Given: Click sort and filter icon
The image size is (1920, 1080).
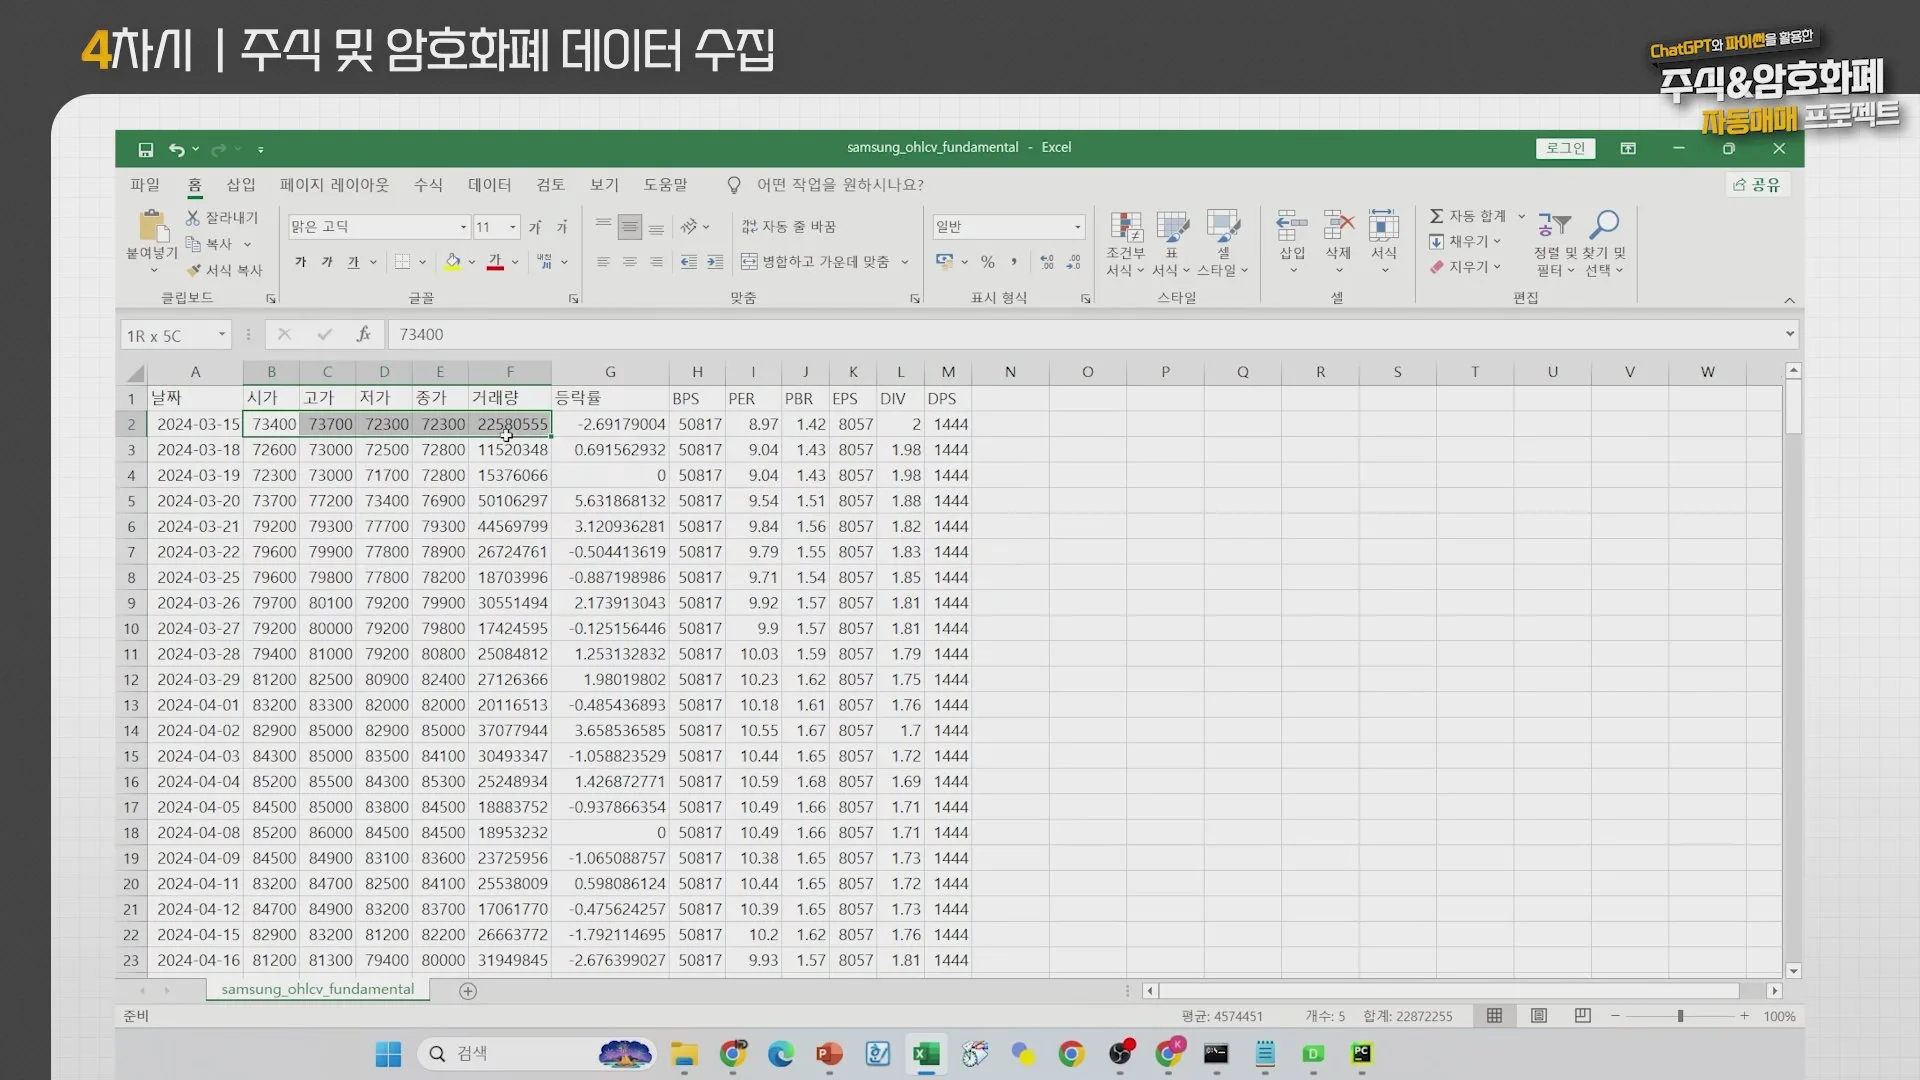Looking at the screenshot, I should coord(1555,226).
